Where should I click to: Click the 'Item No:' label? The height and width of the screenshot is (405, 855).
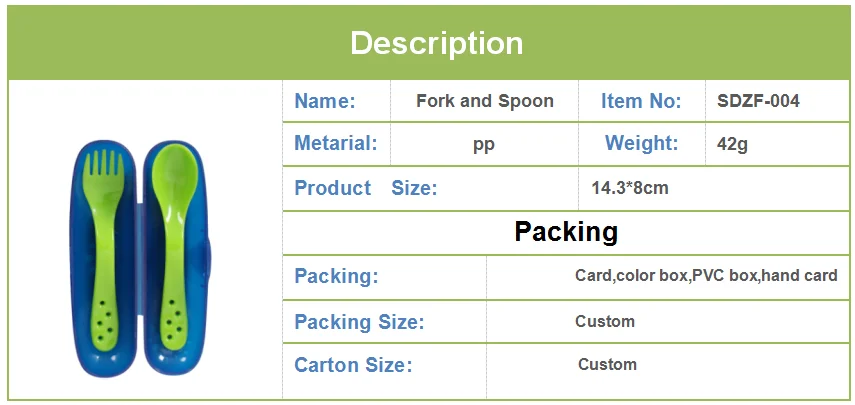tap(641, 101)
